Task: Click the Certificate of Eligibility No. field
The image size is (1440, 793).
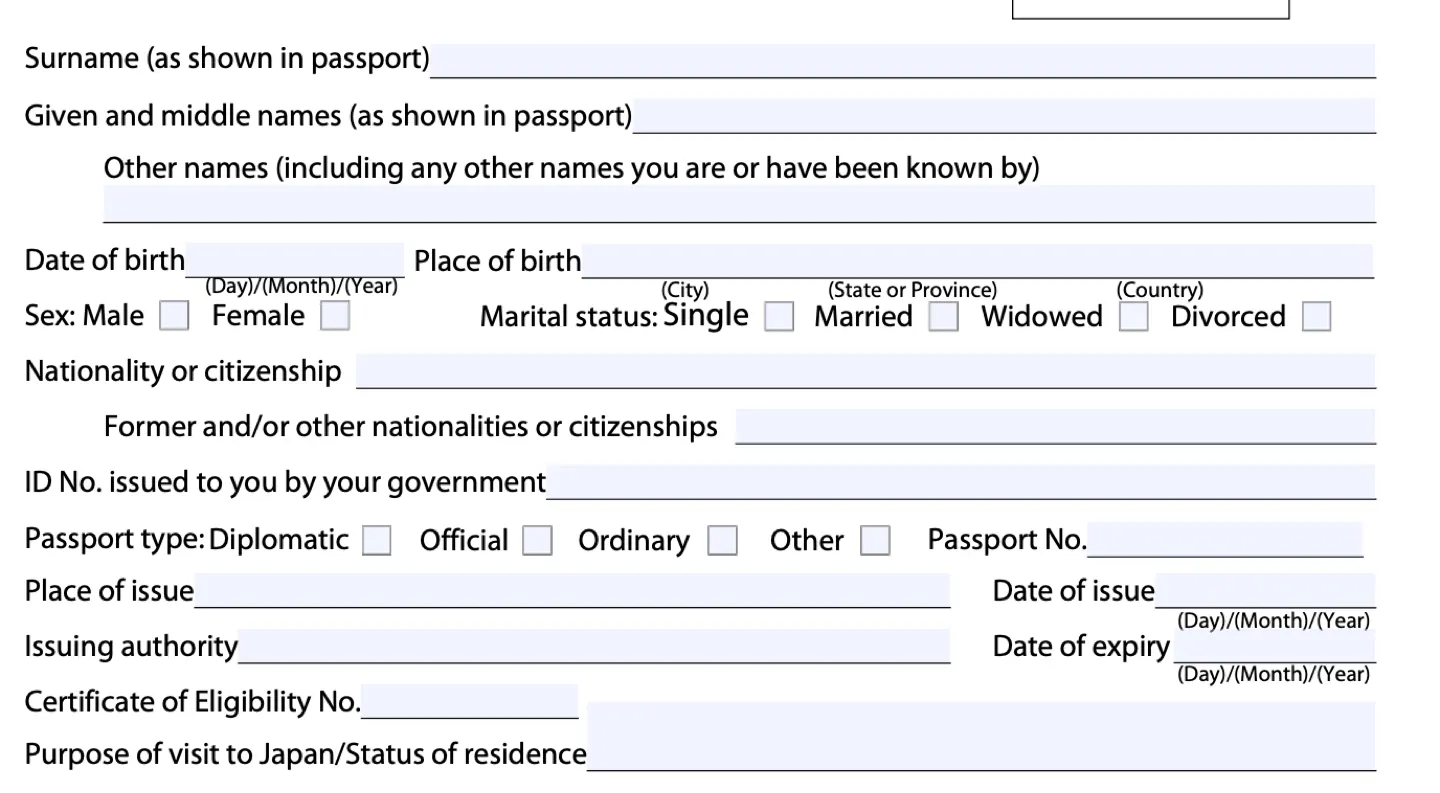Action: [470, 702]
